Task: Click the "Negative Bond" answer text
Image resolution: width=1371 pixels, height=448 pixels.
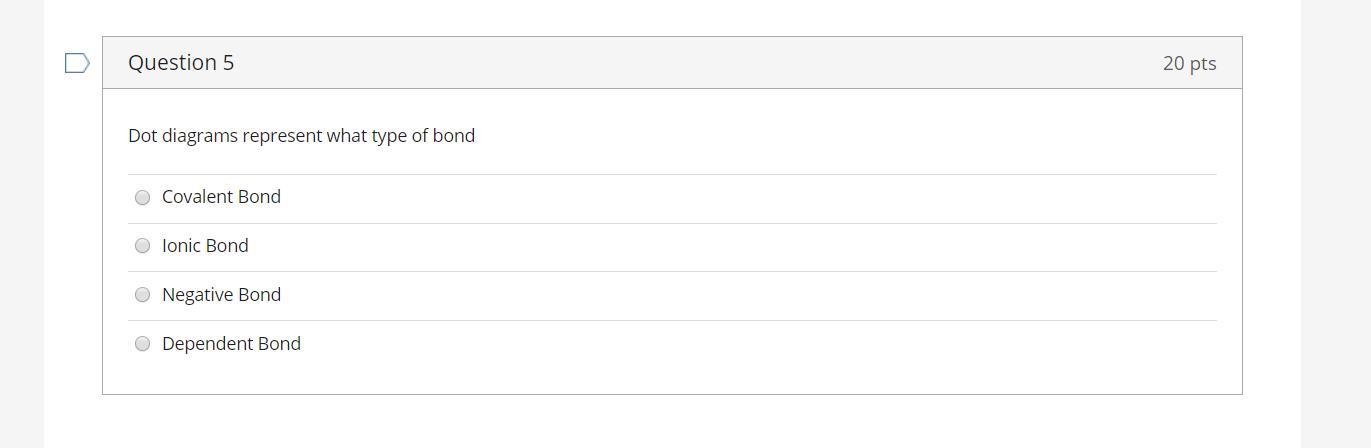Action: (221, 295)
